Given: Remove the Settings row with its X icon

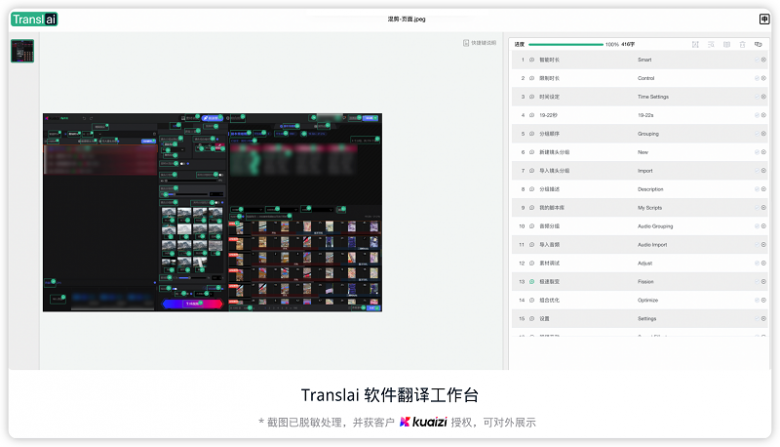Looking at the screenshot, I should click(x=763, y=318).
